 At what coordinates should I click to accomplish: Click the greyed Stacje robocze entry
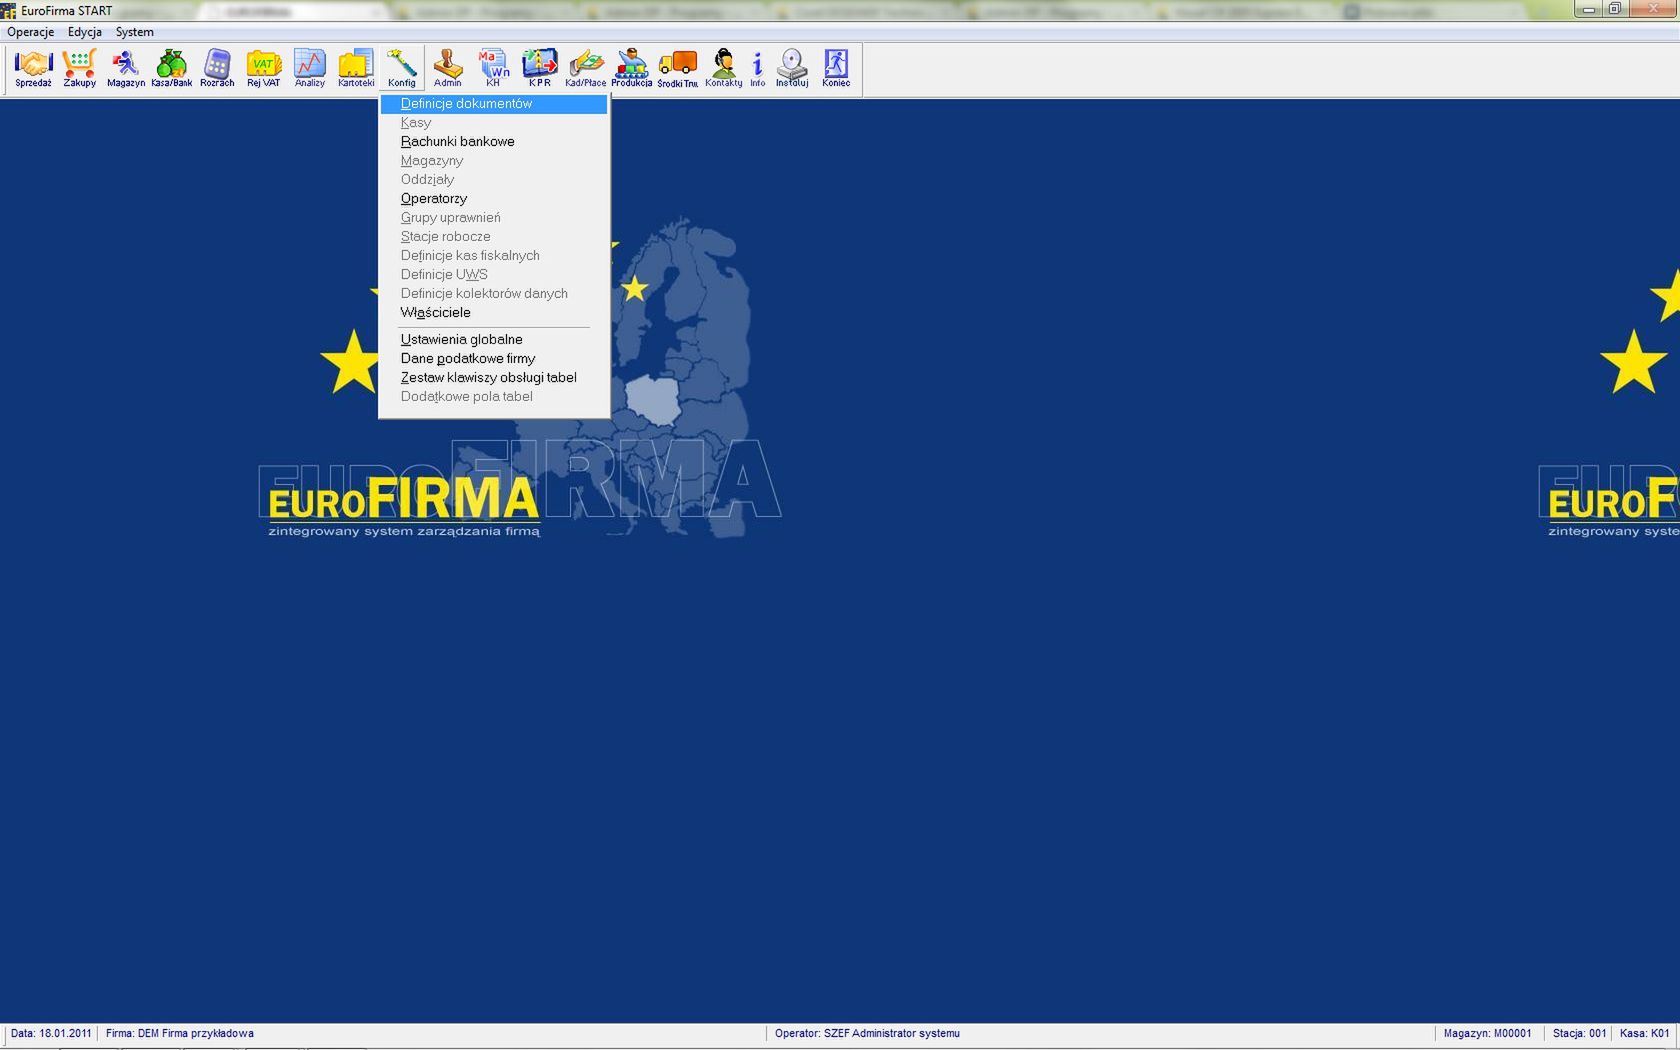tap(494, 237)
